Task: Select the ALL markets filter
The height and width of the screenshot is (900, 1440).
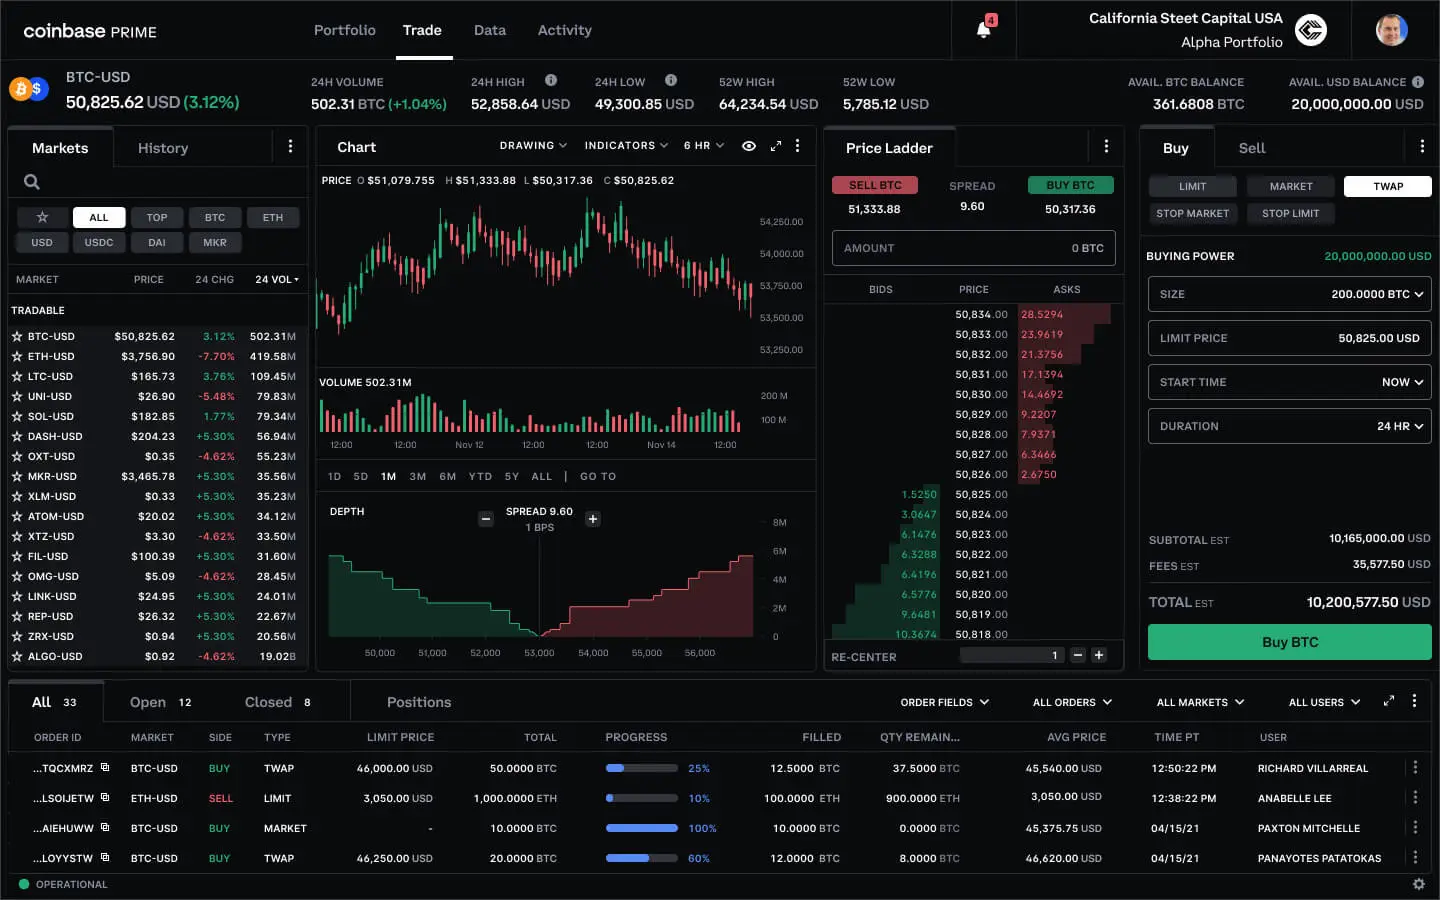Action: 99,217
